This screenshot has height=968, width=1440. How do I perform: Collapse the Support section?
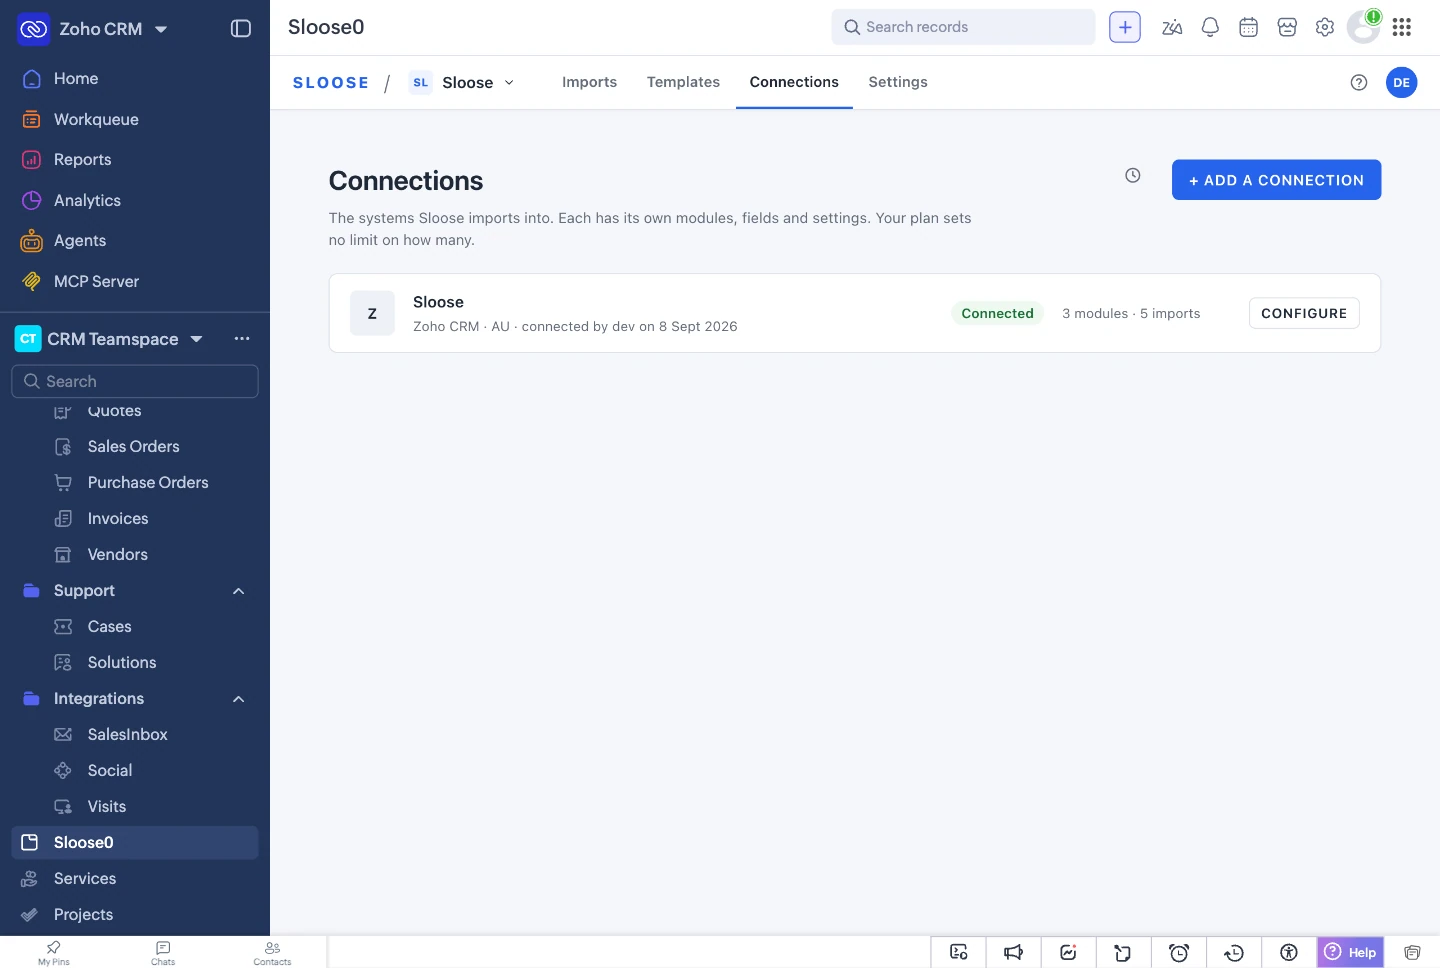pos(238,591)
